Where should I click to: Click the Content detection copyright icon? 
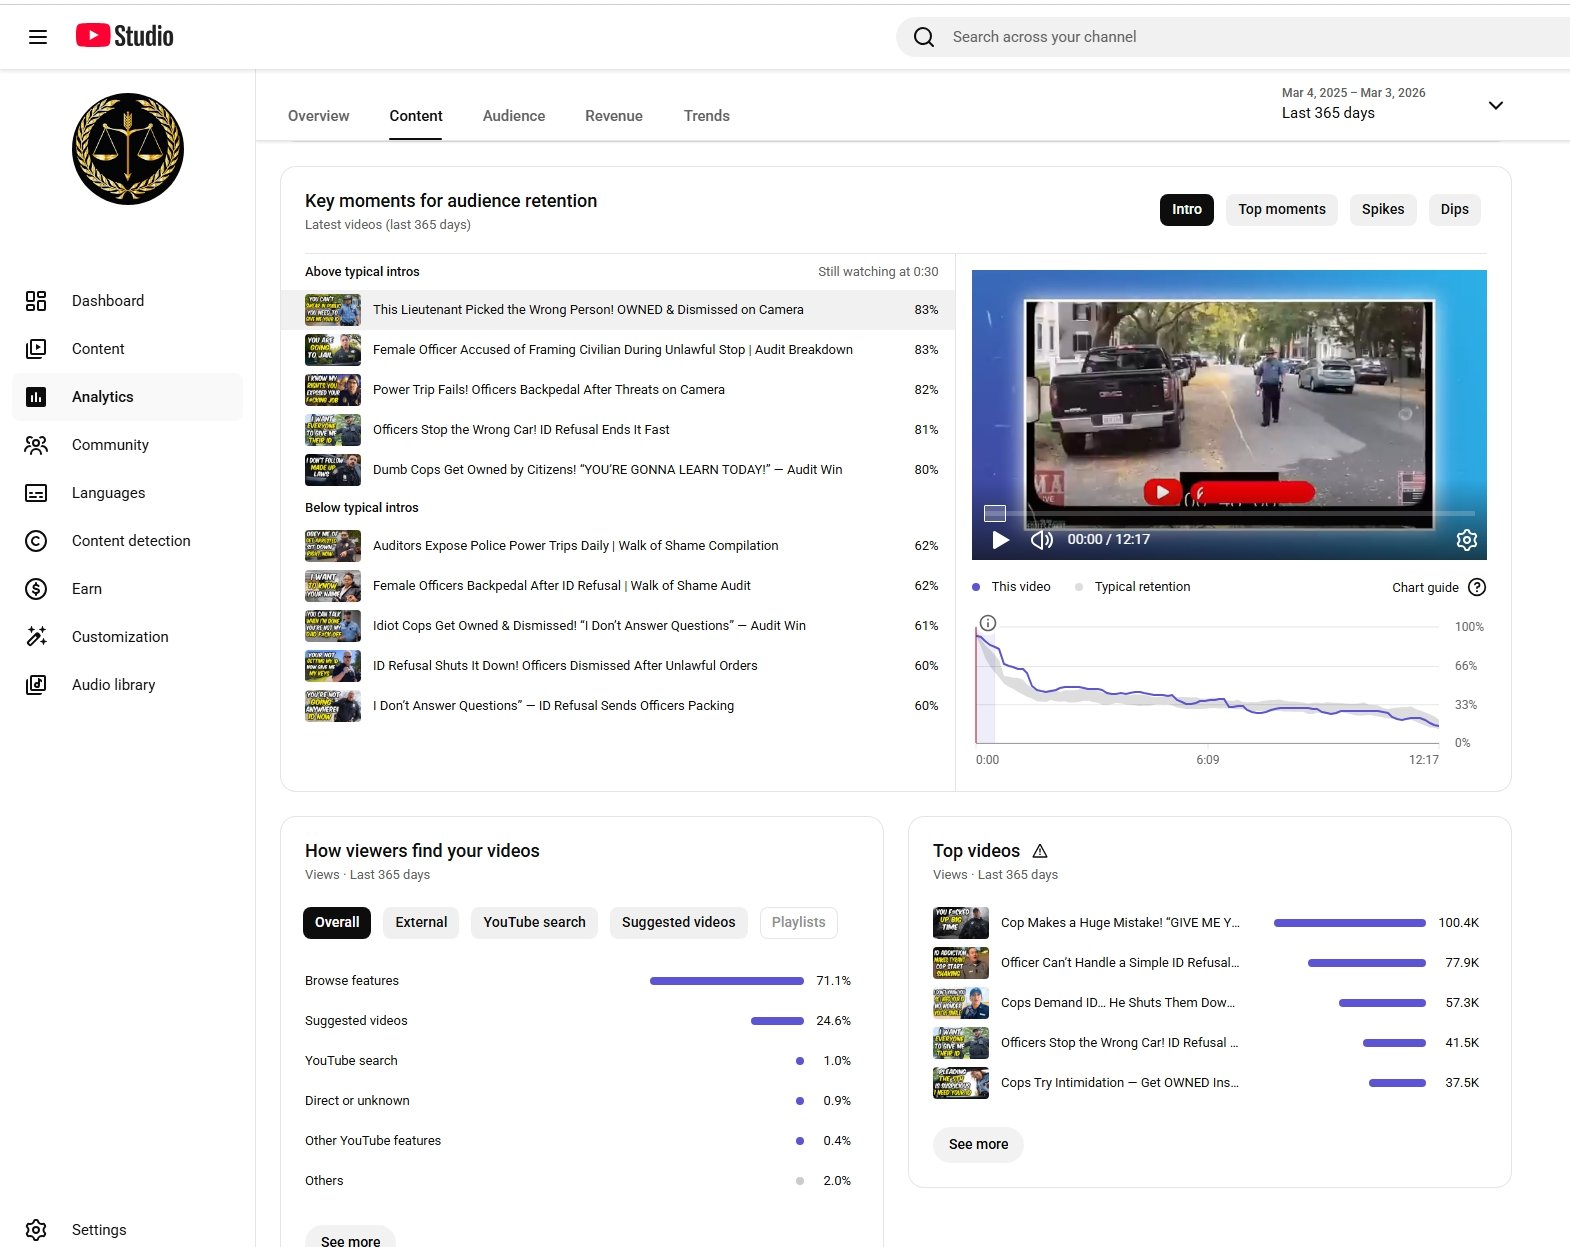(36, 541)
